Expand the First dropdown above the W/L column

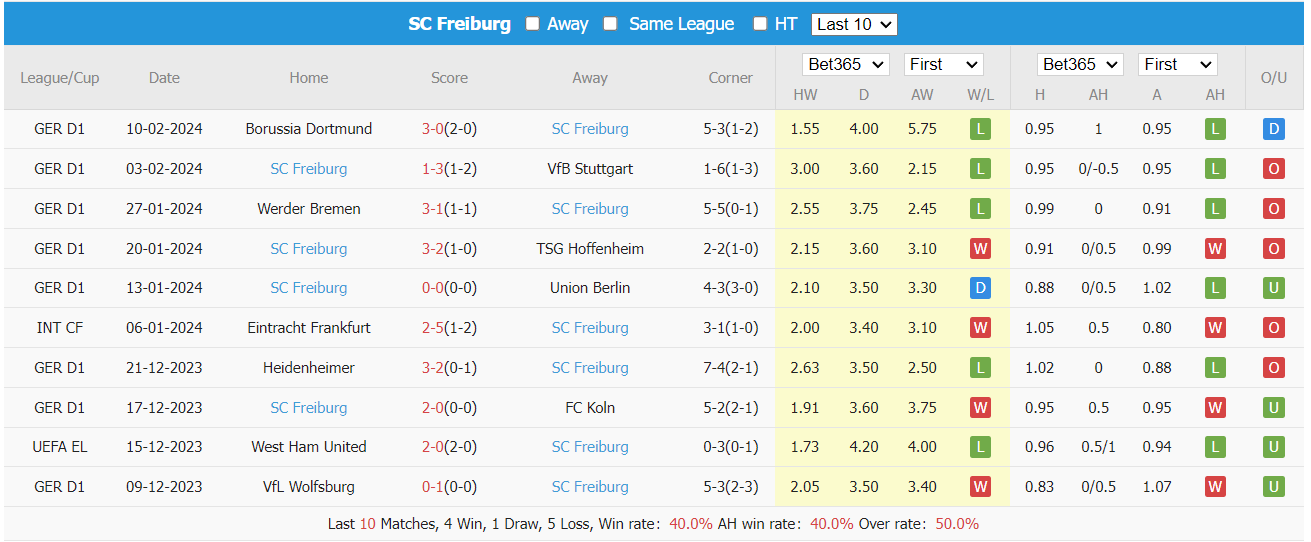[x=943, y=64]
